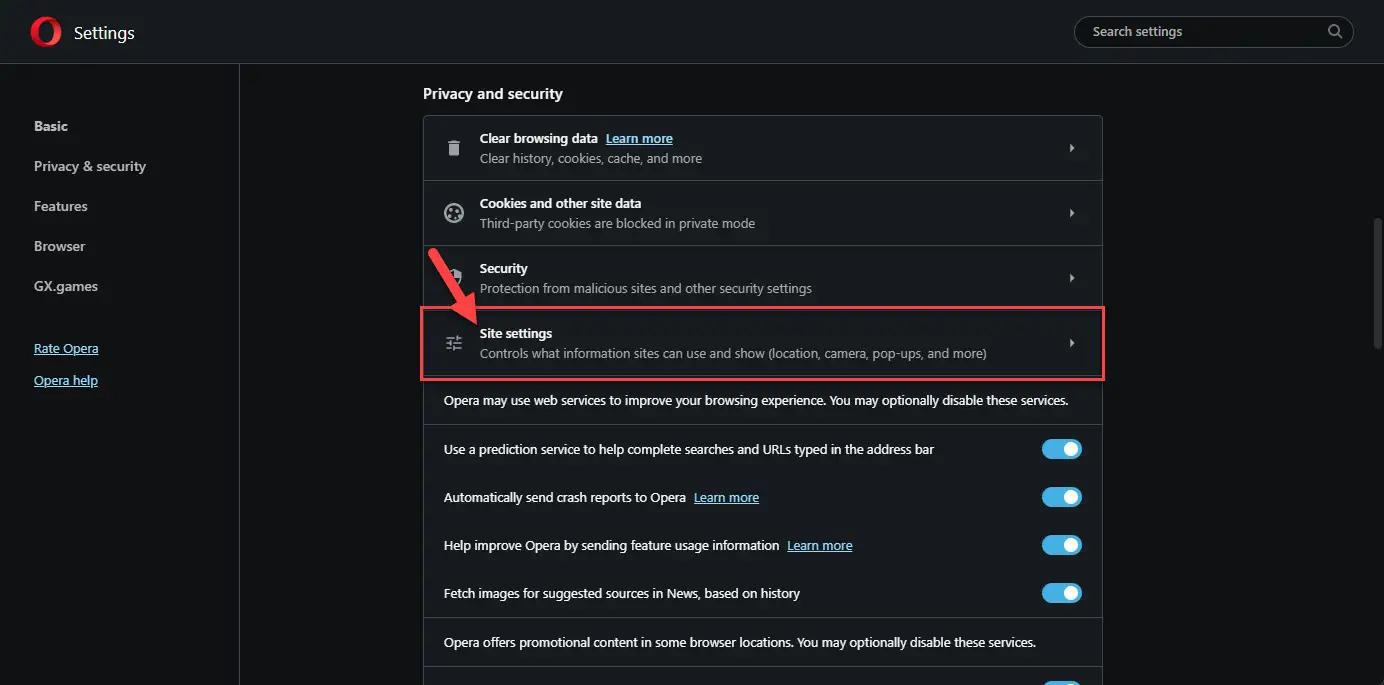Disable fetching images for News suggestions
The image size is (1384, 685).
click(1061, 593)
